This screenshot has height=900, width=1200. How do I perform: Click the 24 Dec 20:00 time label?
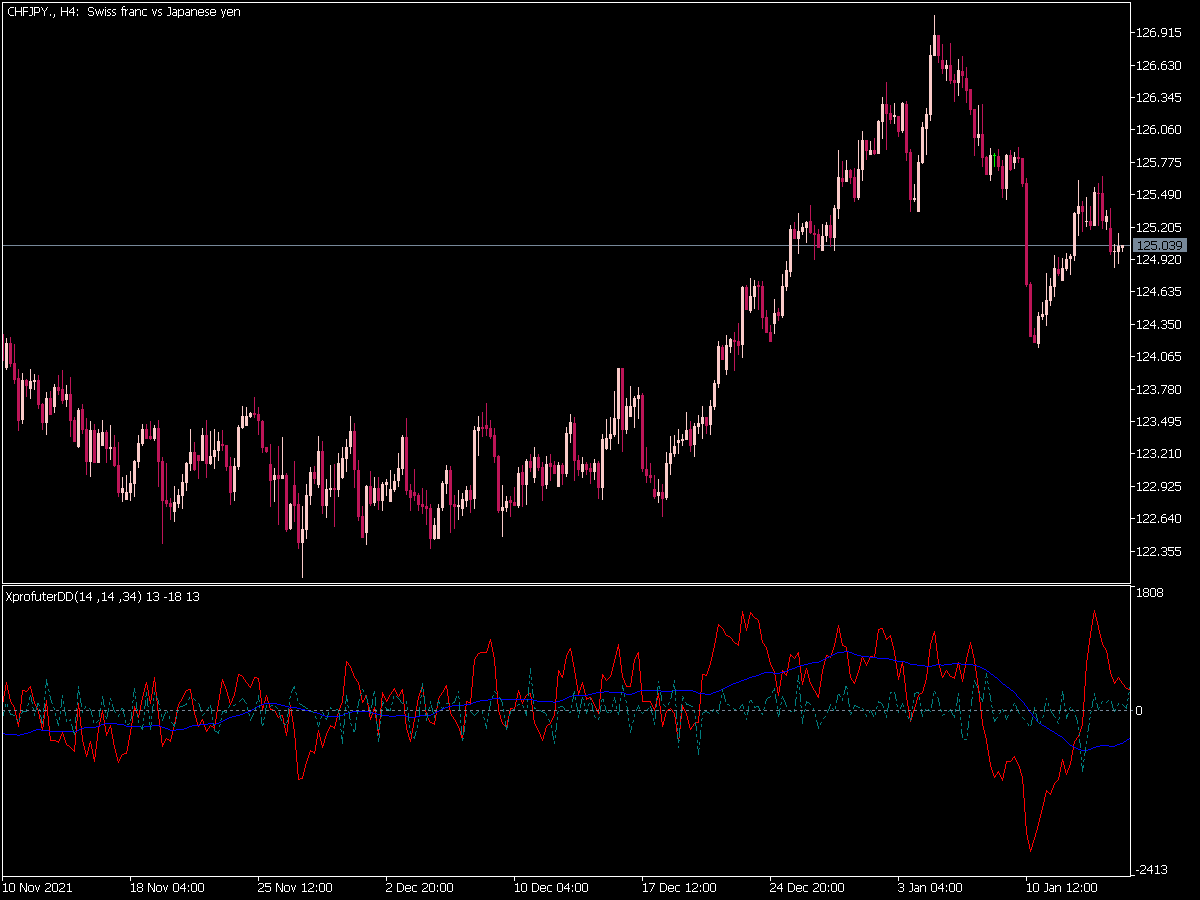807,887
